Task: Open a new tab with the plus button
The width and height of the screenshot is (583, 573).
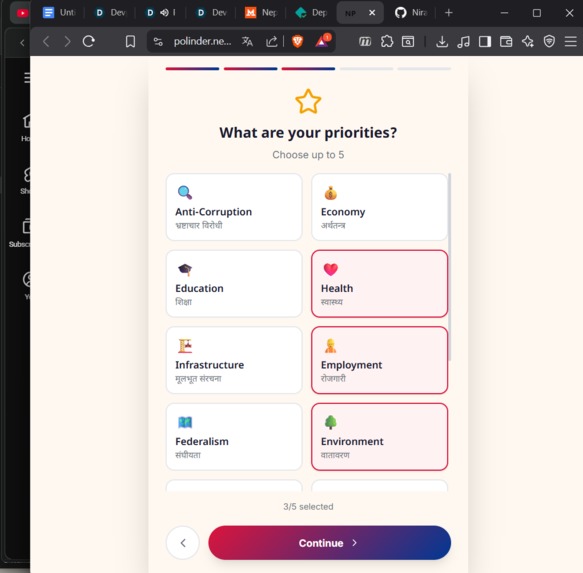Action: (449, 13)
